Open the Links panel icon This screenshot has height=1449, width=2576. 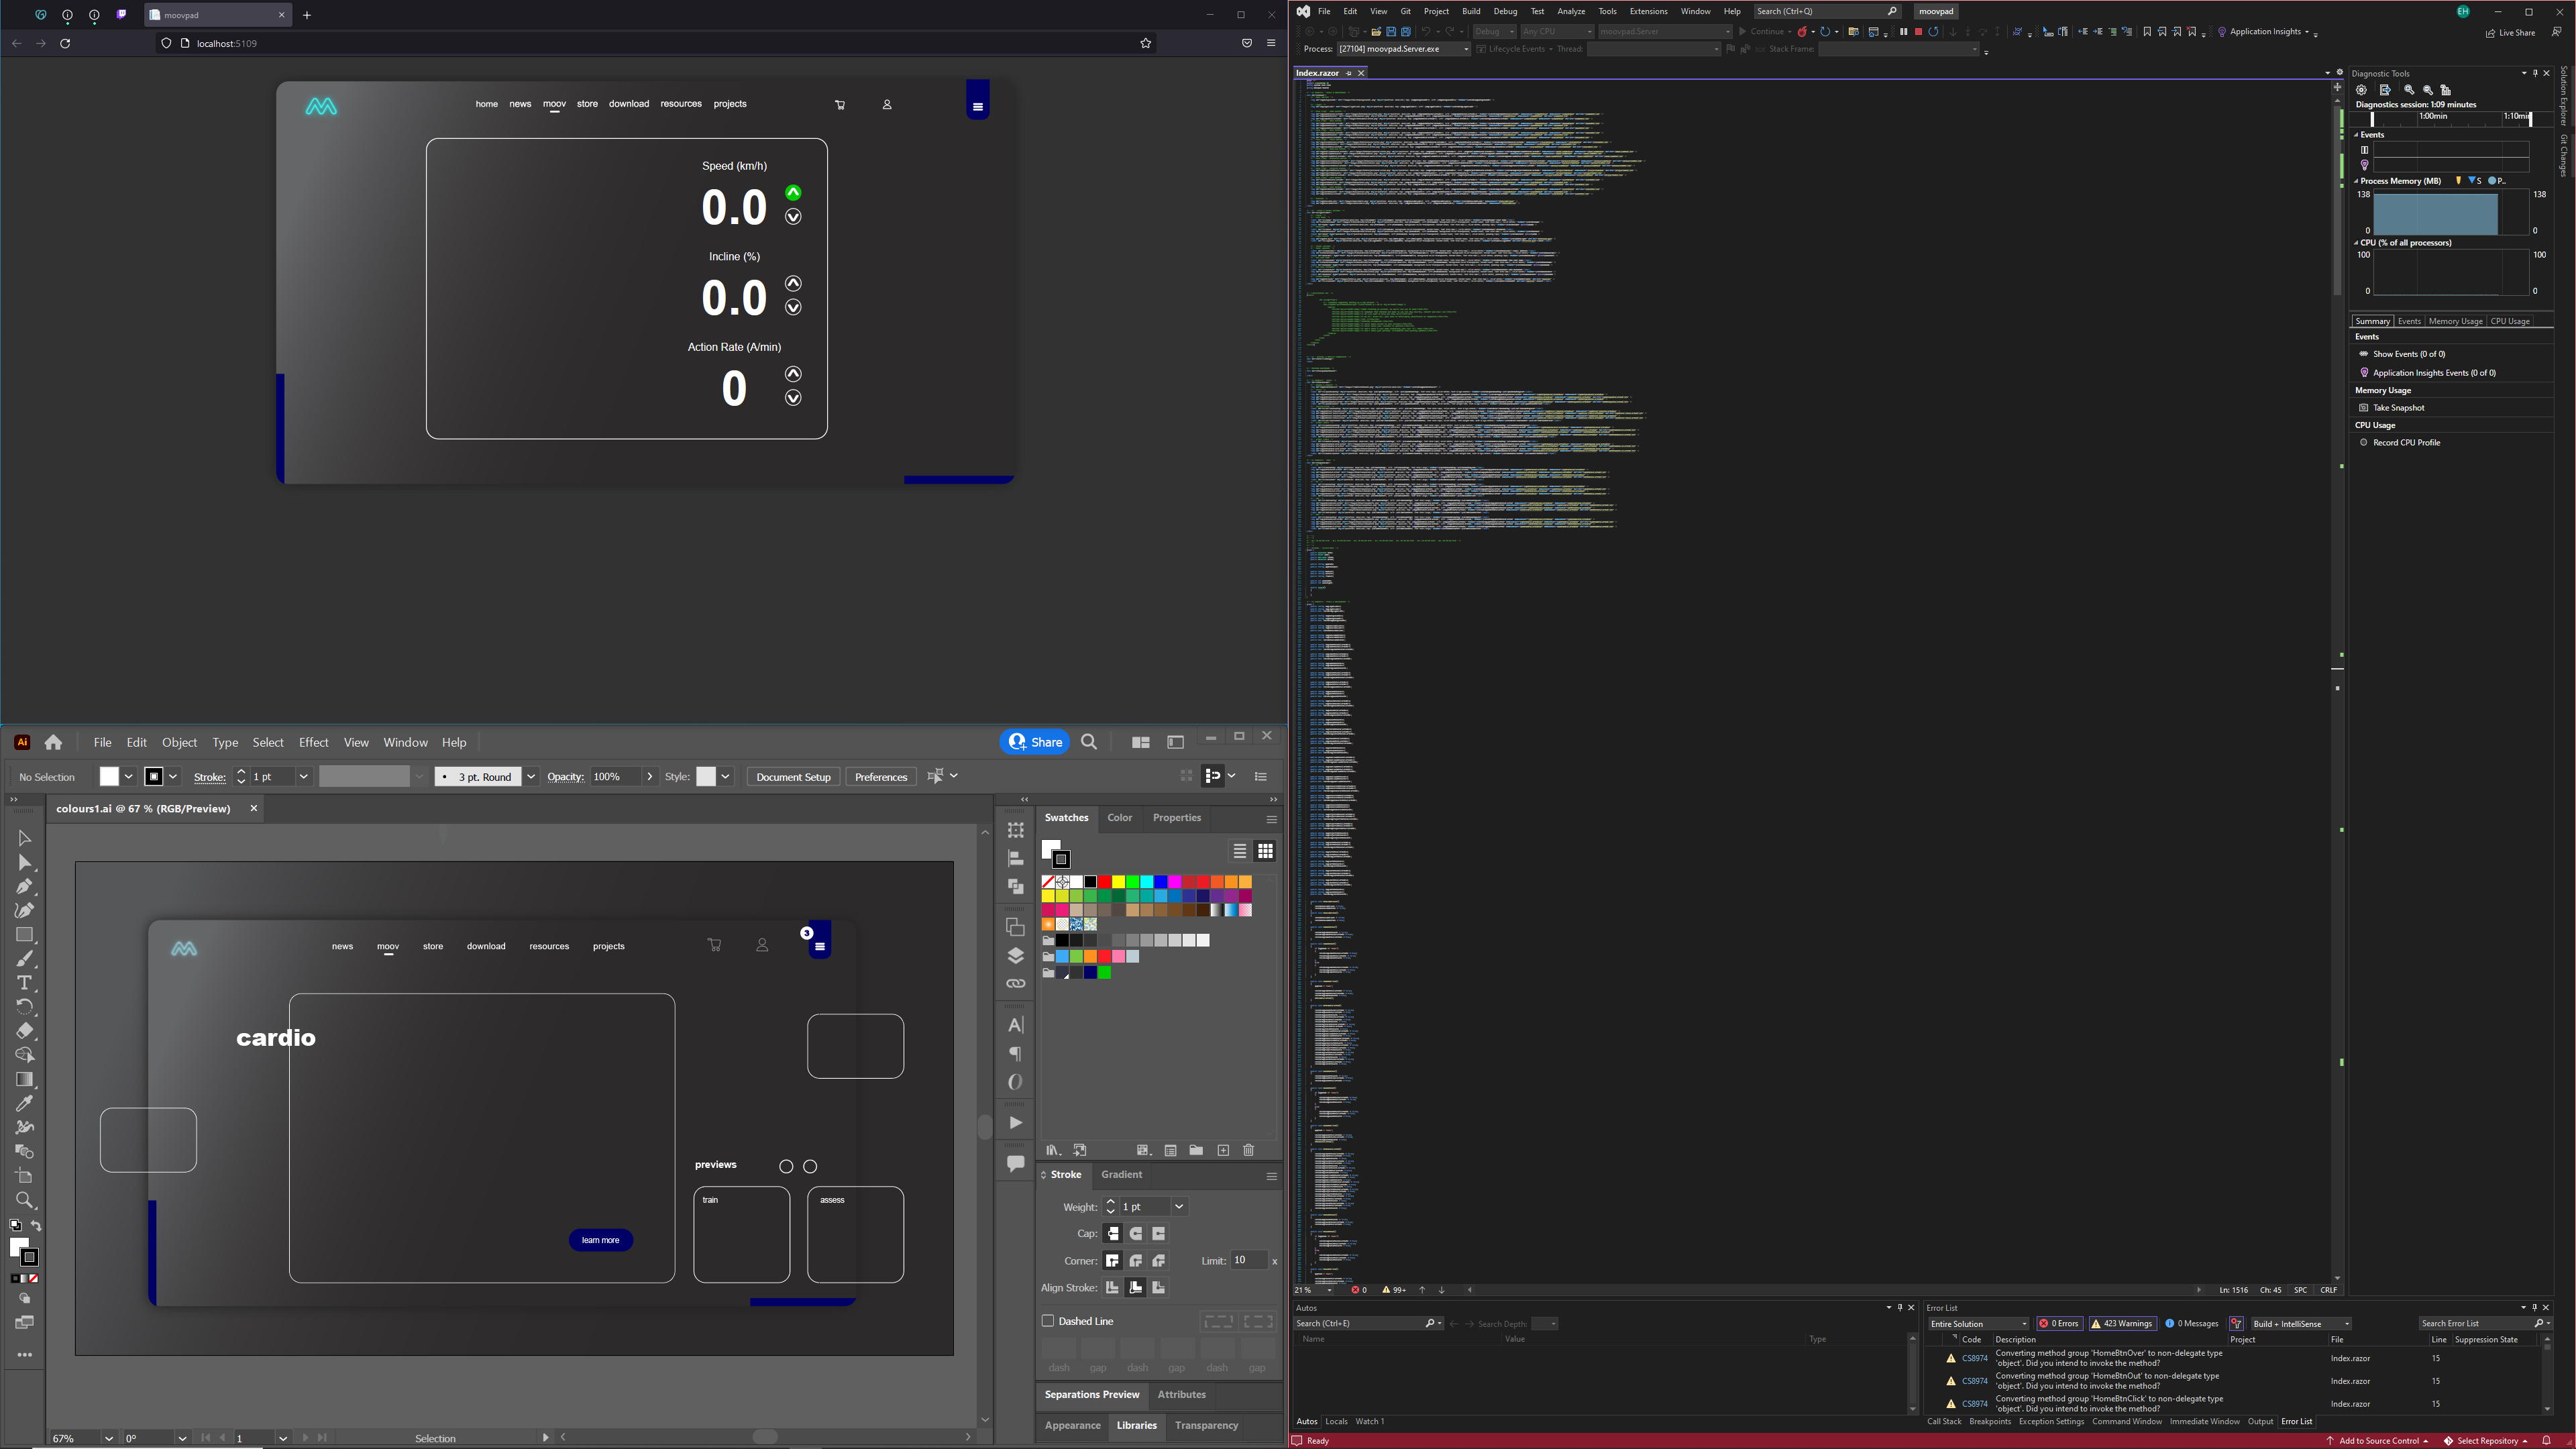tap(1015, 983)
